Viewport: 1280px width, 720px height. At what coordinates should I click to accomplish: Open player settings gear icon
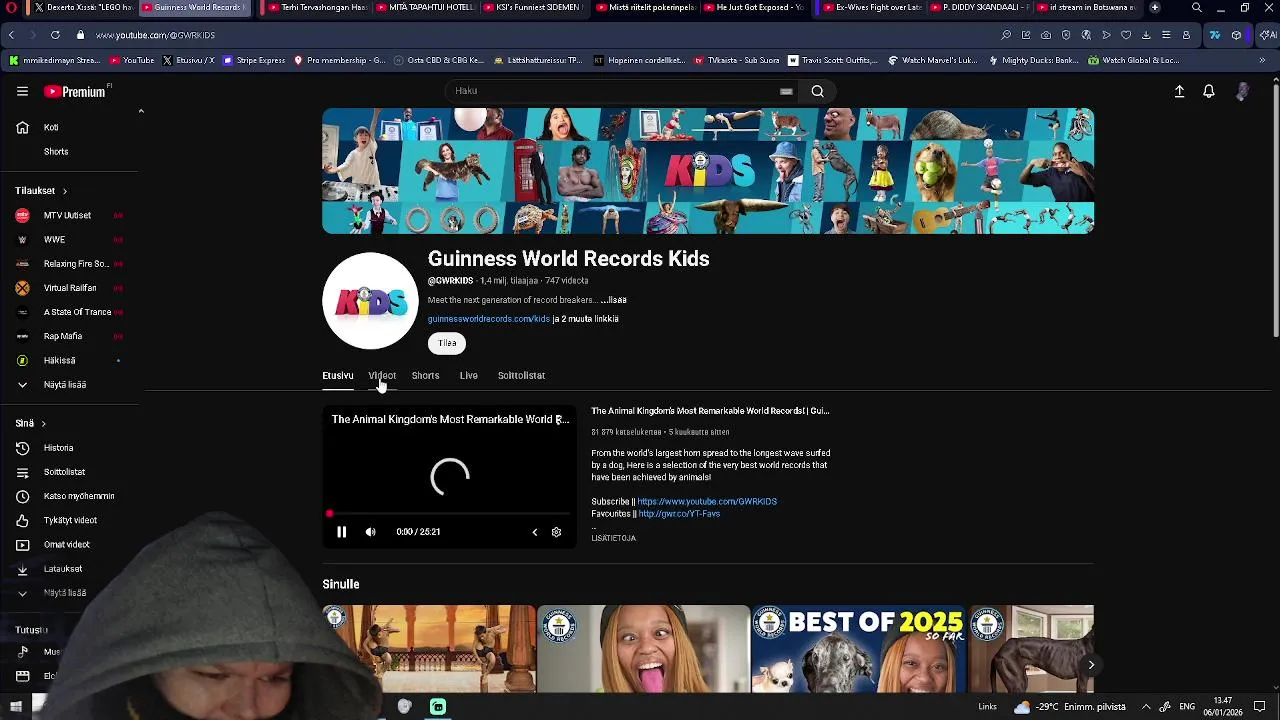point(556,532)
